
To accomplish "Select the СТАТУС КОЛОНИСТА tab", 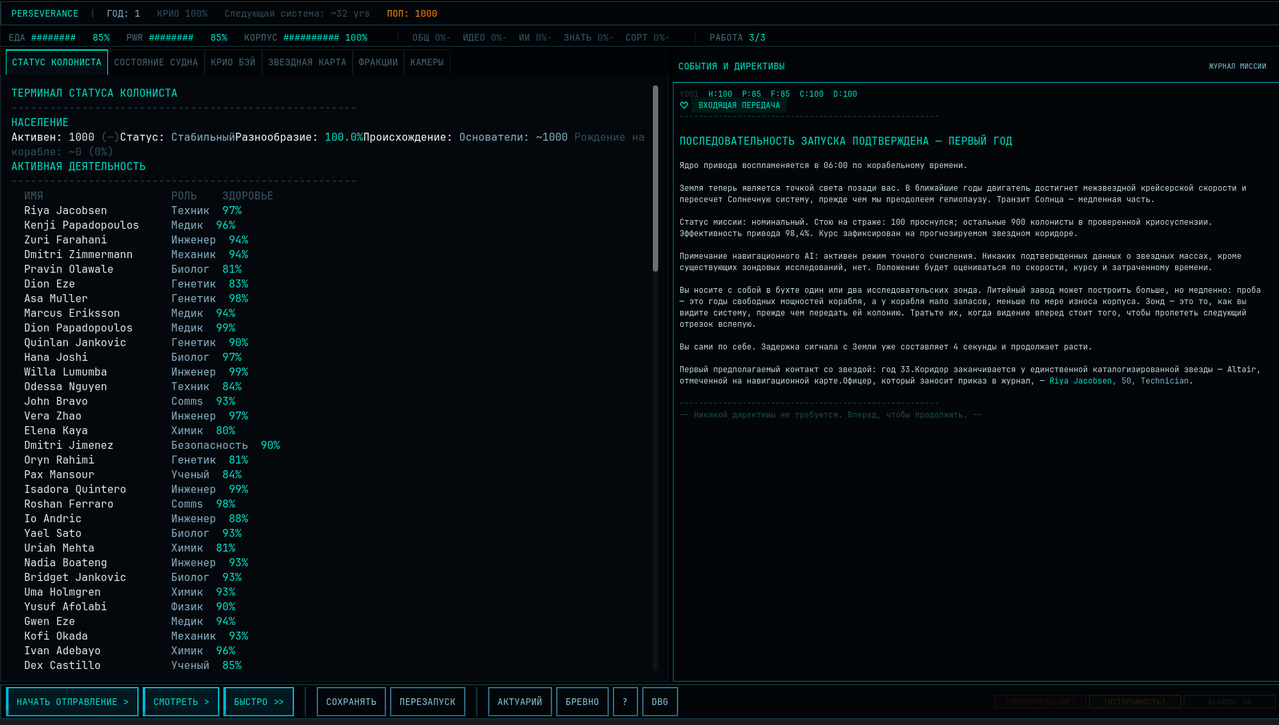I will (57, 62).
